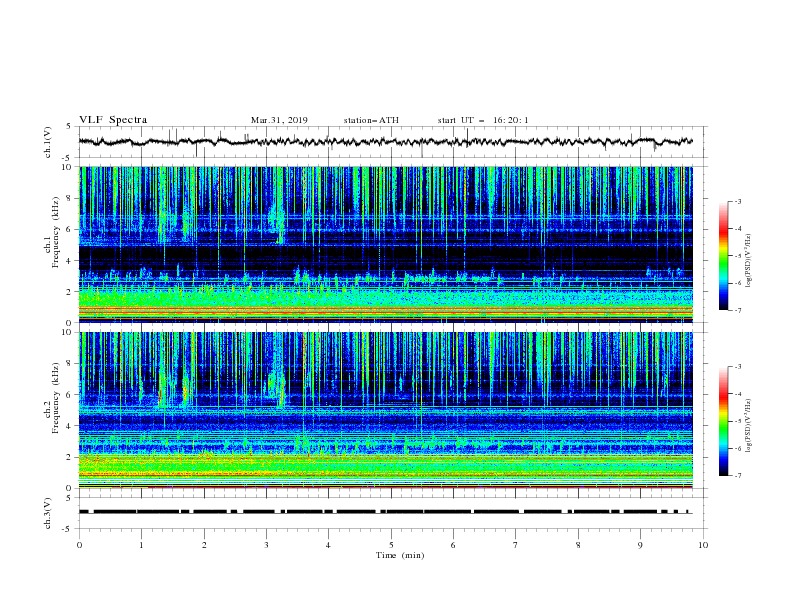Click time axis tick label '9'
Image resolution: width=792 pixels, height=612 pixels.
pos(640,545)
